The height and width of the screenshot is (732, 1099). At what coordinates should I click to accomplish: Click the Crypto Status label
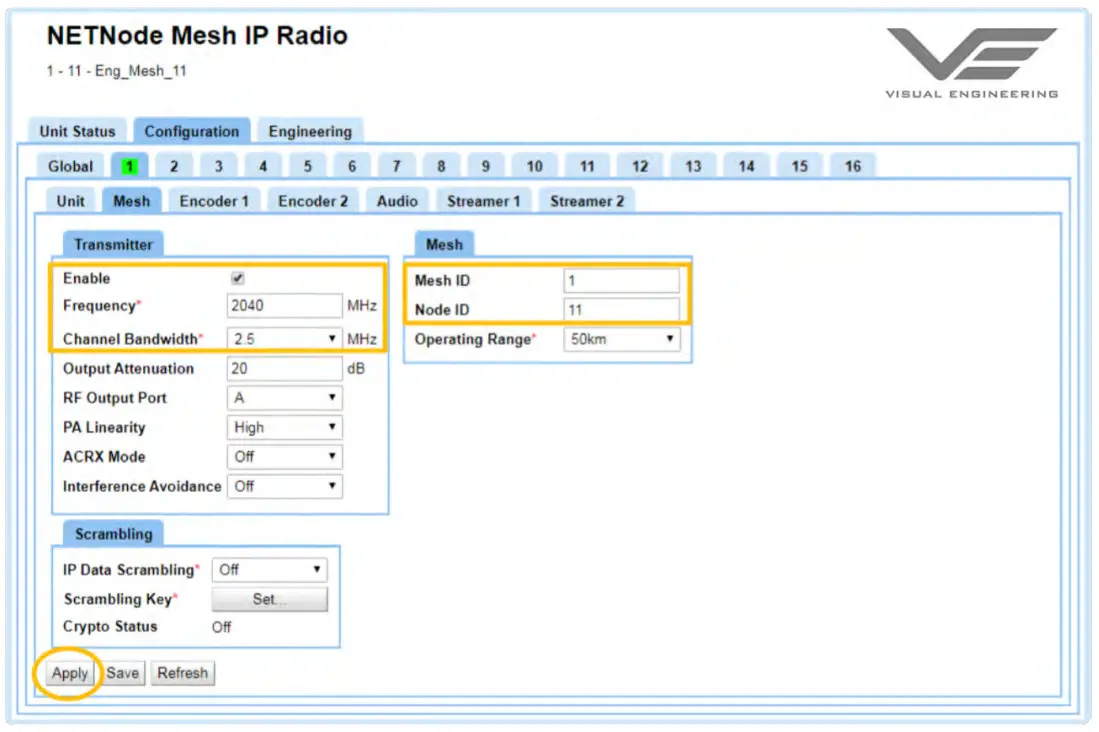pyautogui.click(x=110, y=626)
